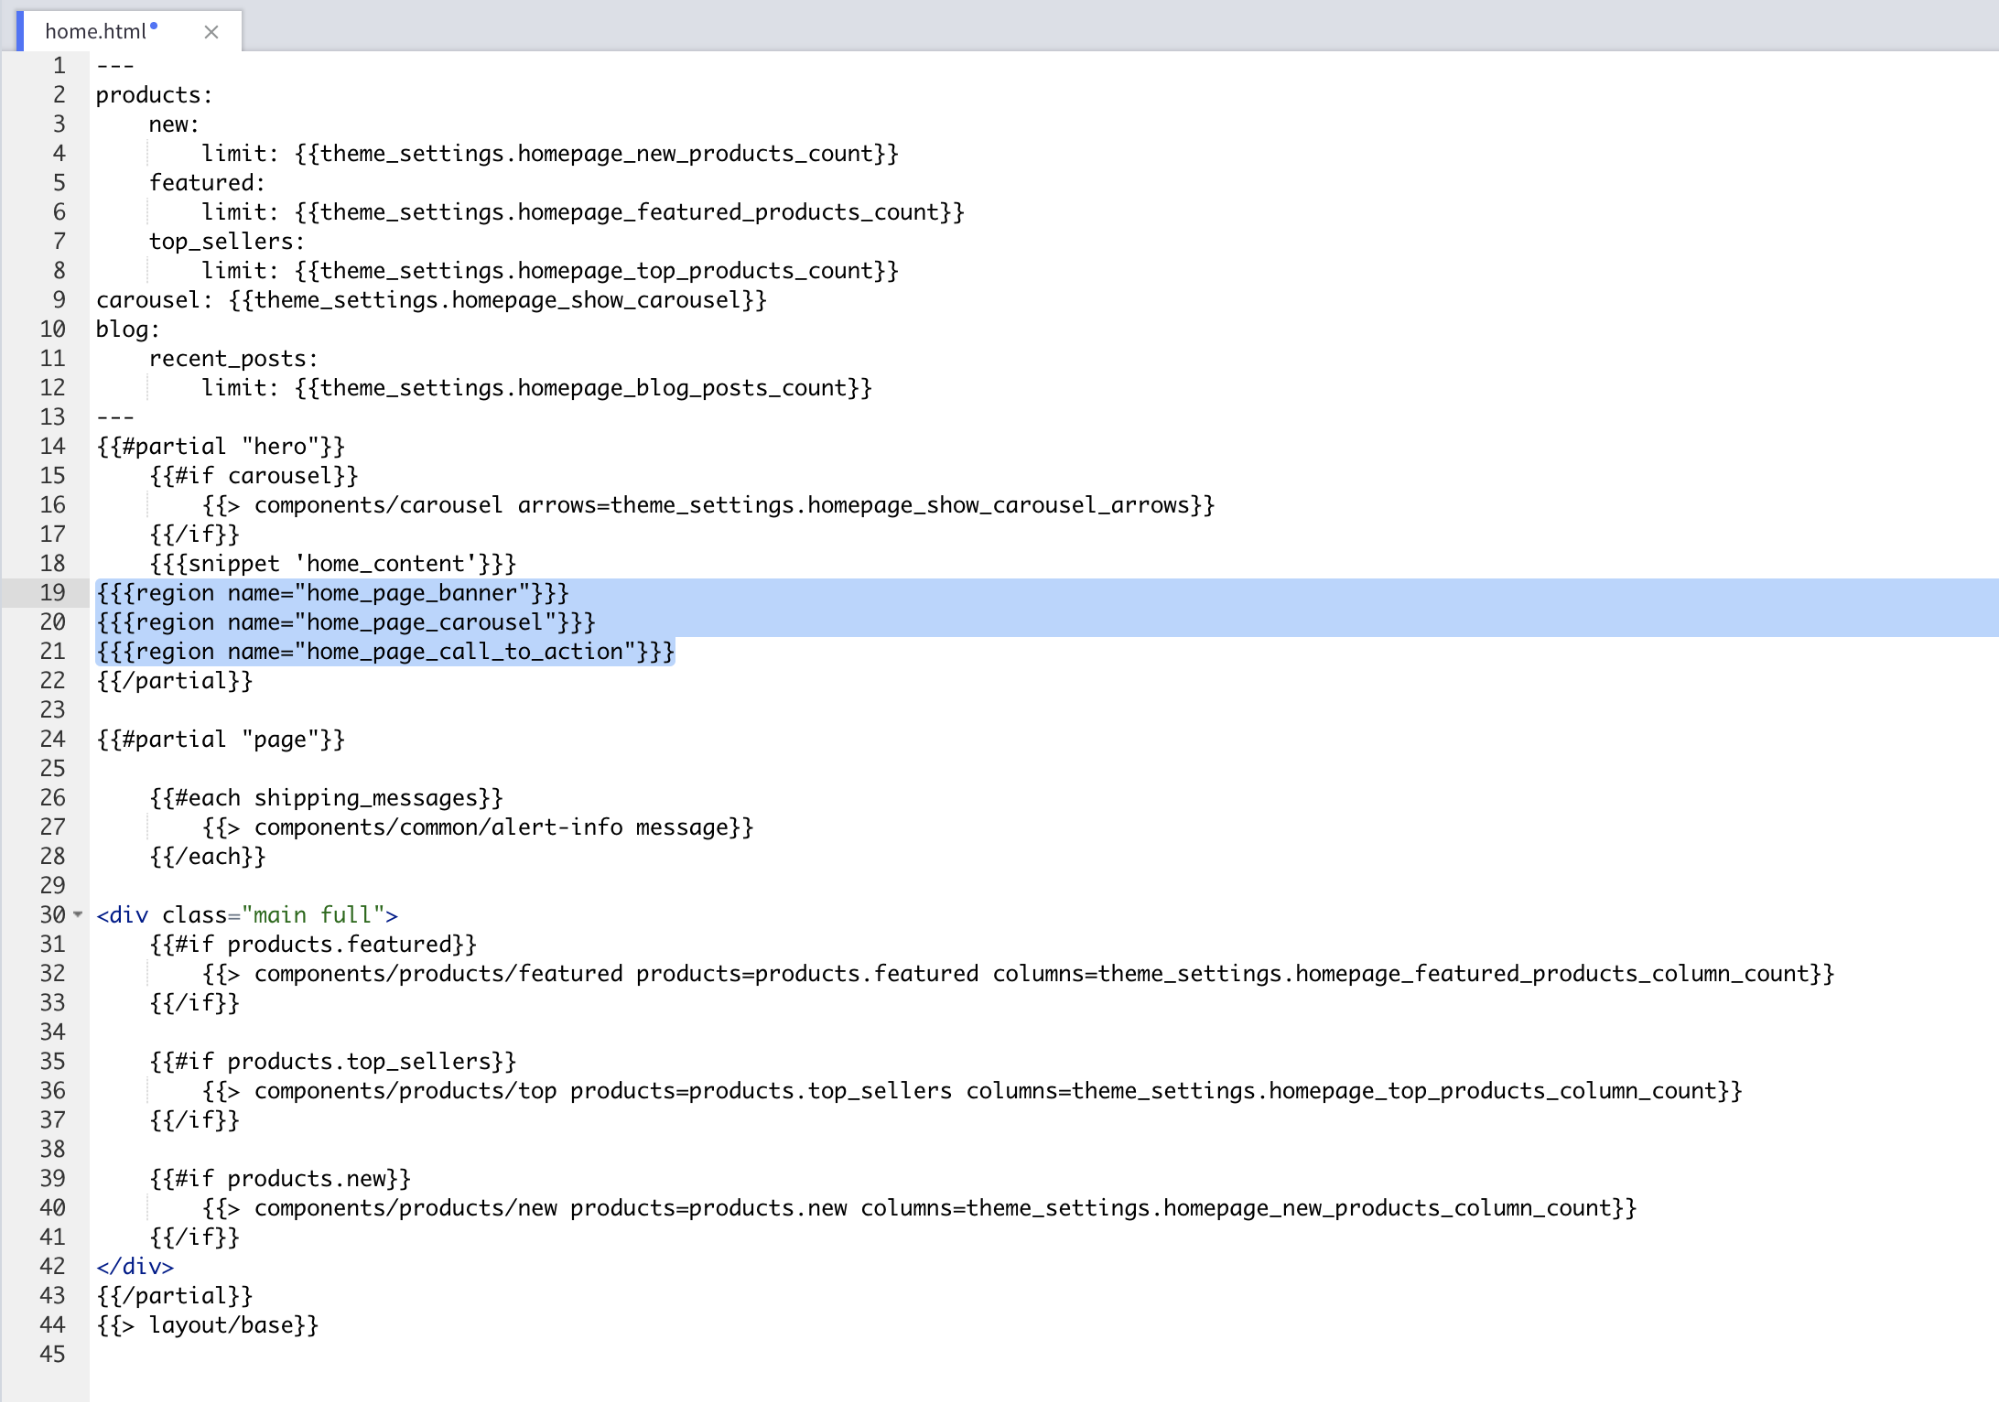The height and width of the screenshot is (1403, 1999).
Task: Click line number 45 in the gutter
Action: pyautogui.click(x=53, y=1355)
